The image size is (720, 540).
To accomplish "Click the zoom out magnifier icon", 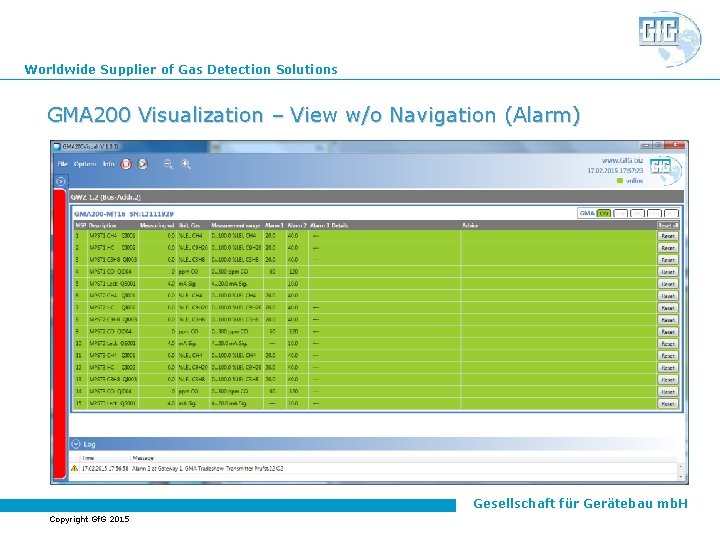I will (x=169, y=164).
